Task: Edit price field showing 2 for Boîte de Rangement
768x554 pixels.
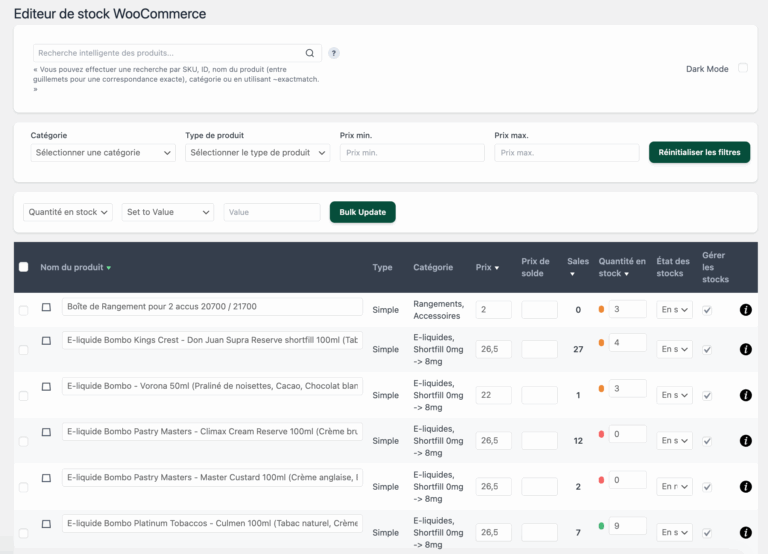Action: tap(493, 310)
